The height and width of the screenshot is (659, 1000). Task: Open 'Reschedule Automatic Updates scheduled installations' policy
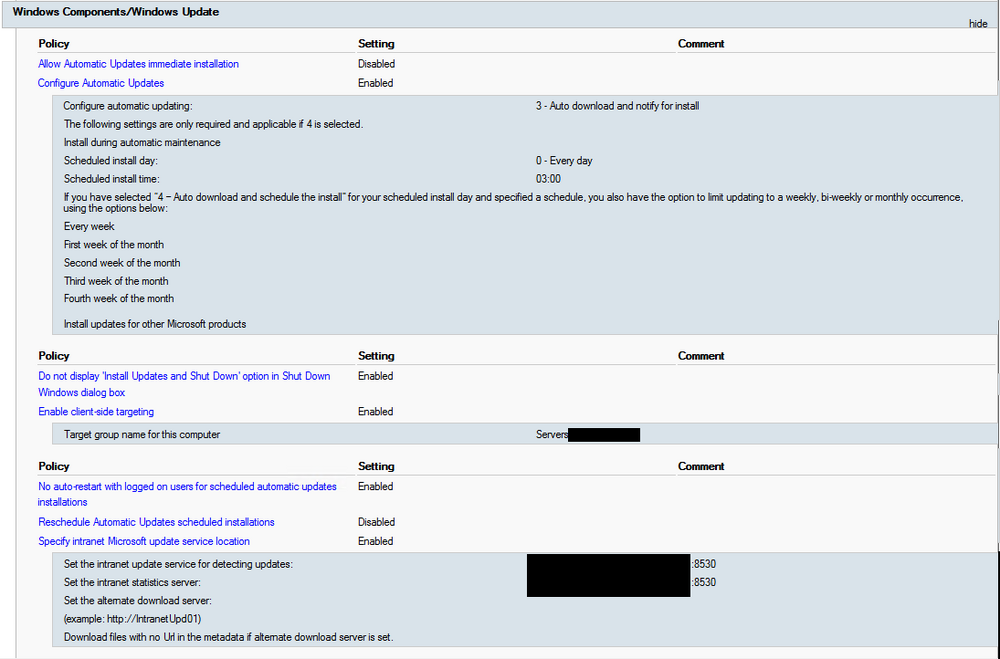tap(156, 522)
